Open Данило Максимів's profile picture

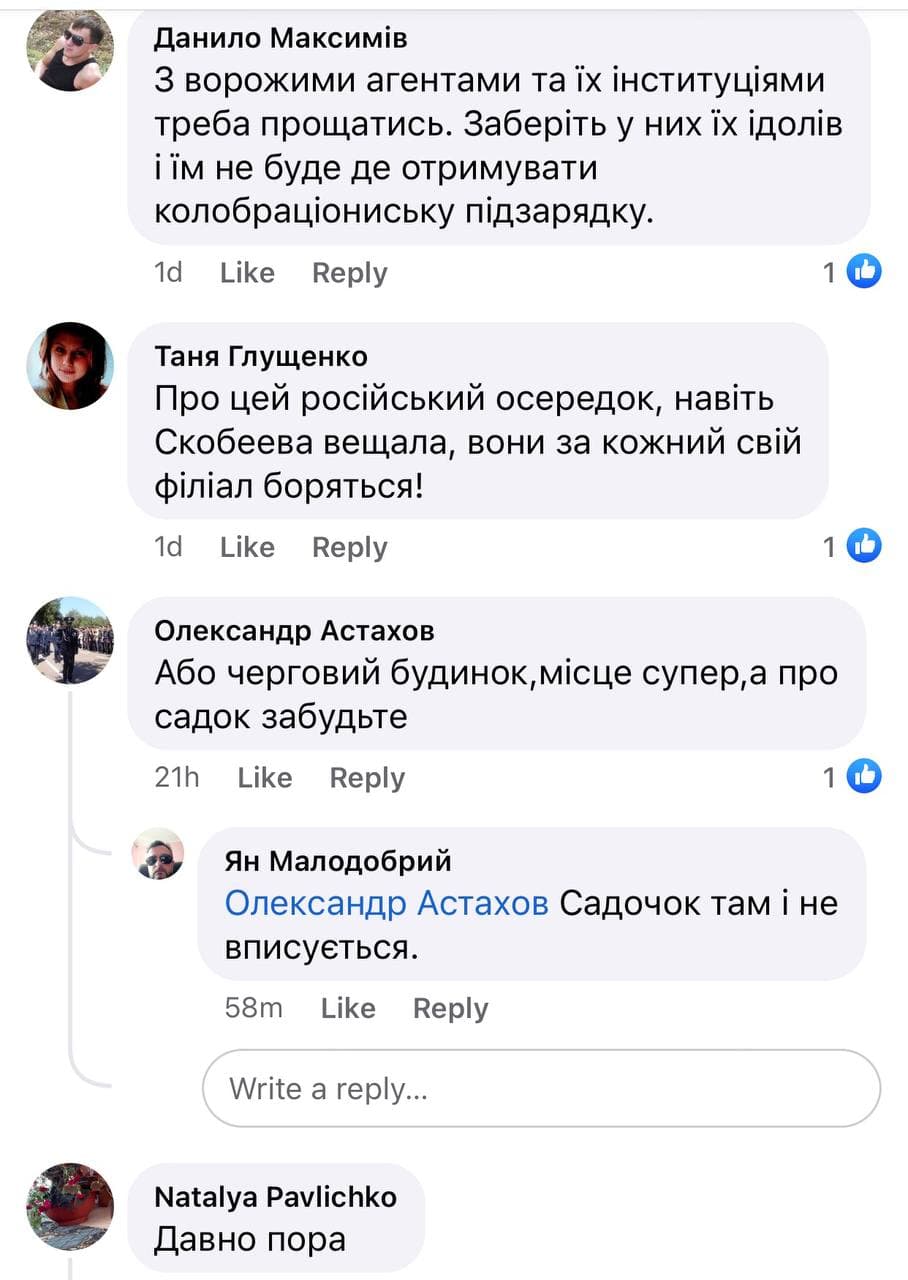70,50
